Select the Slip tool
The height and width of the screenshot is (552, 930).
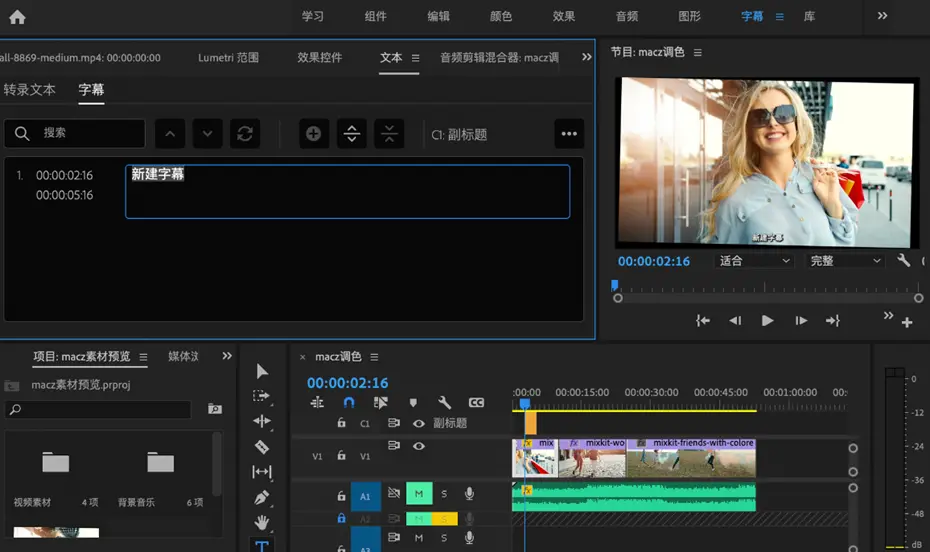262,472
